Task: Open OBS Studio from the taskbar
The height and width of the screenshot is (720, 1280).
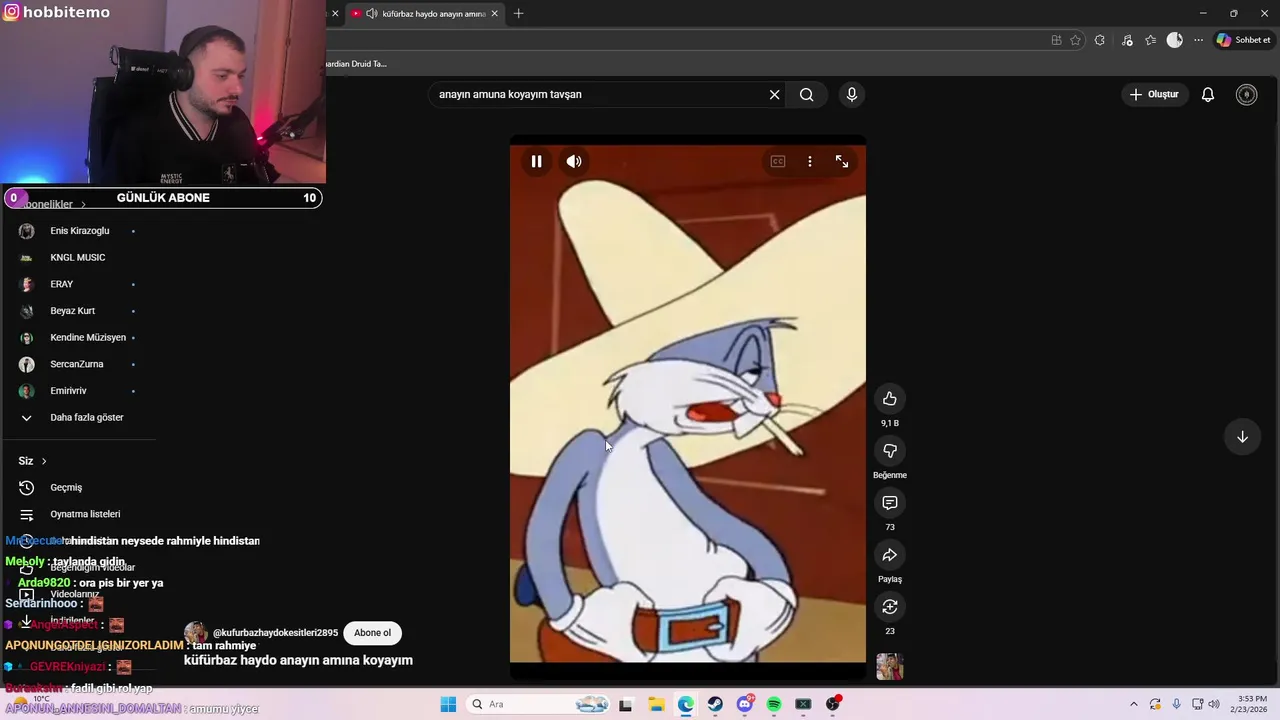Action: [833, 704]
